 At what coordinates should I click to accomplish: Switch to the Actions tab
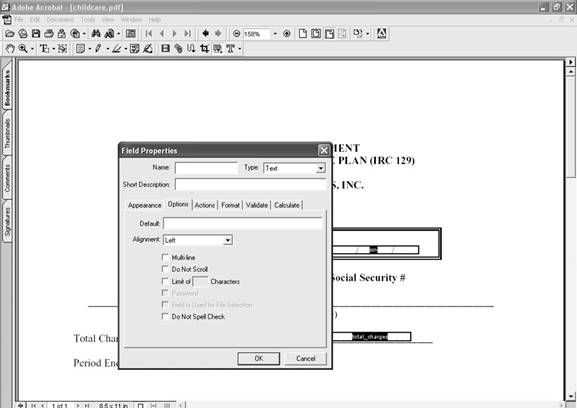point(205,205)
